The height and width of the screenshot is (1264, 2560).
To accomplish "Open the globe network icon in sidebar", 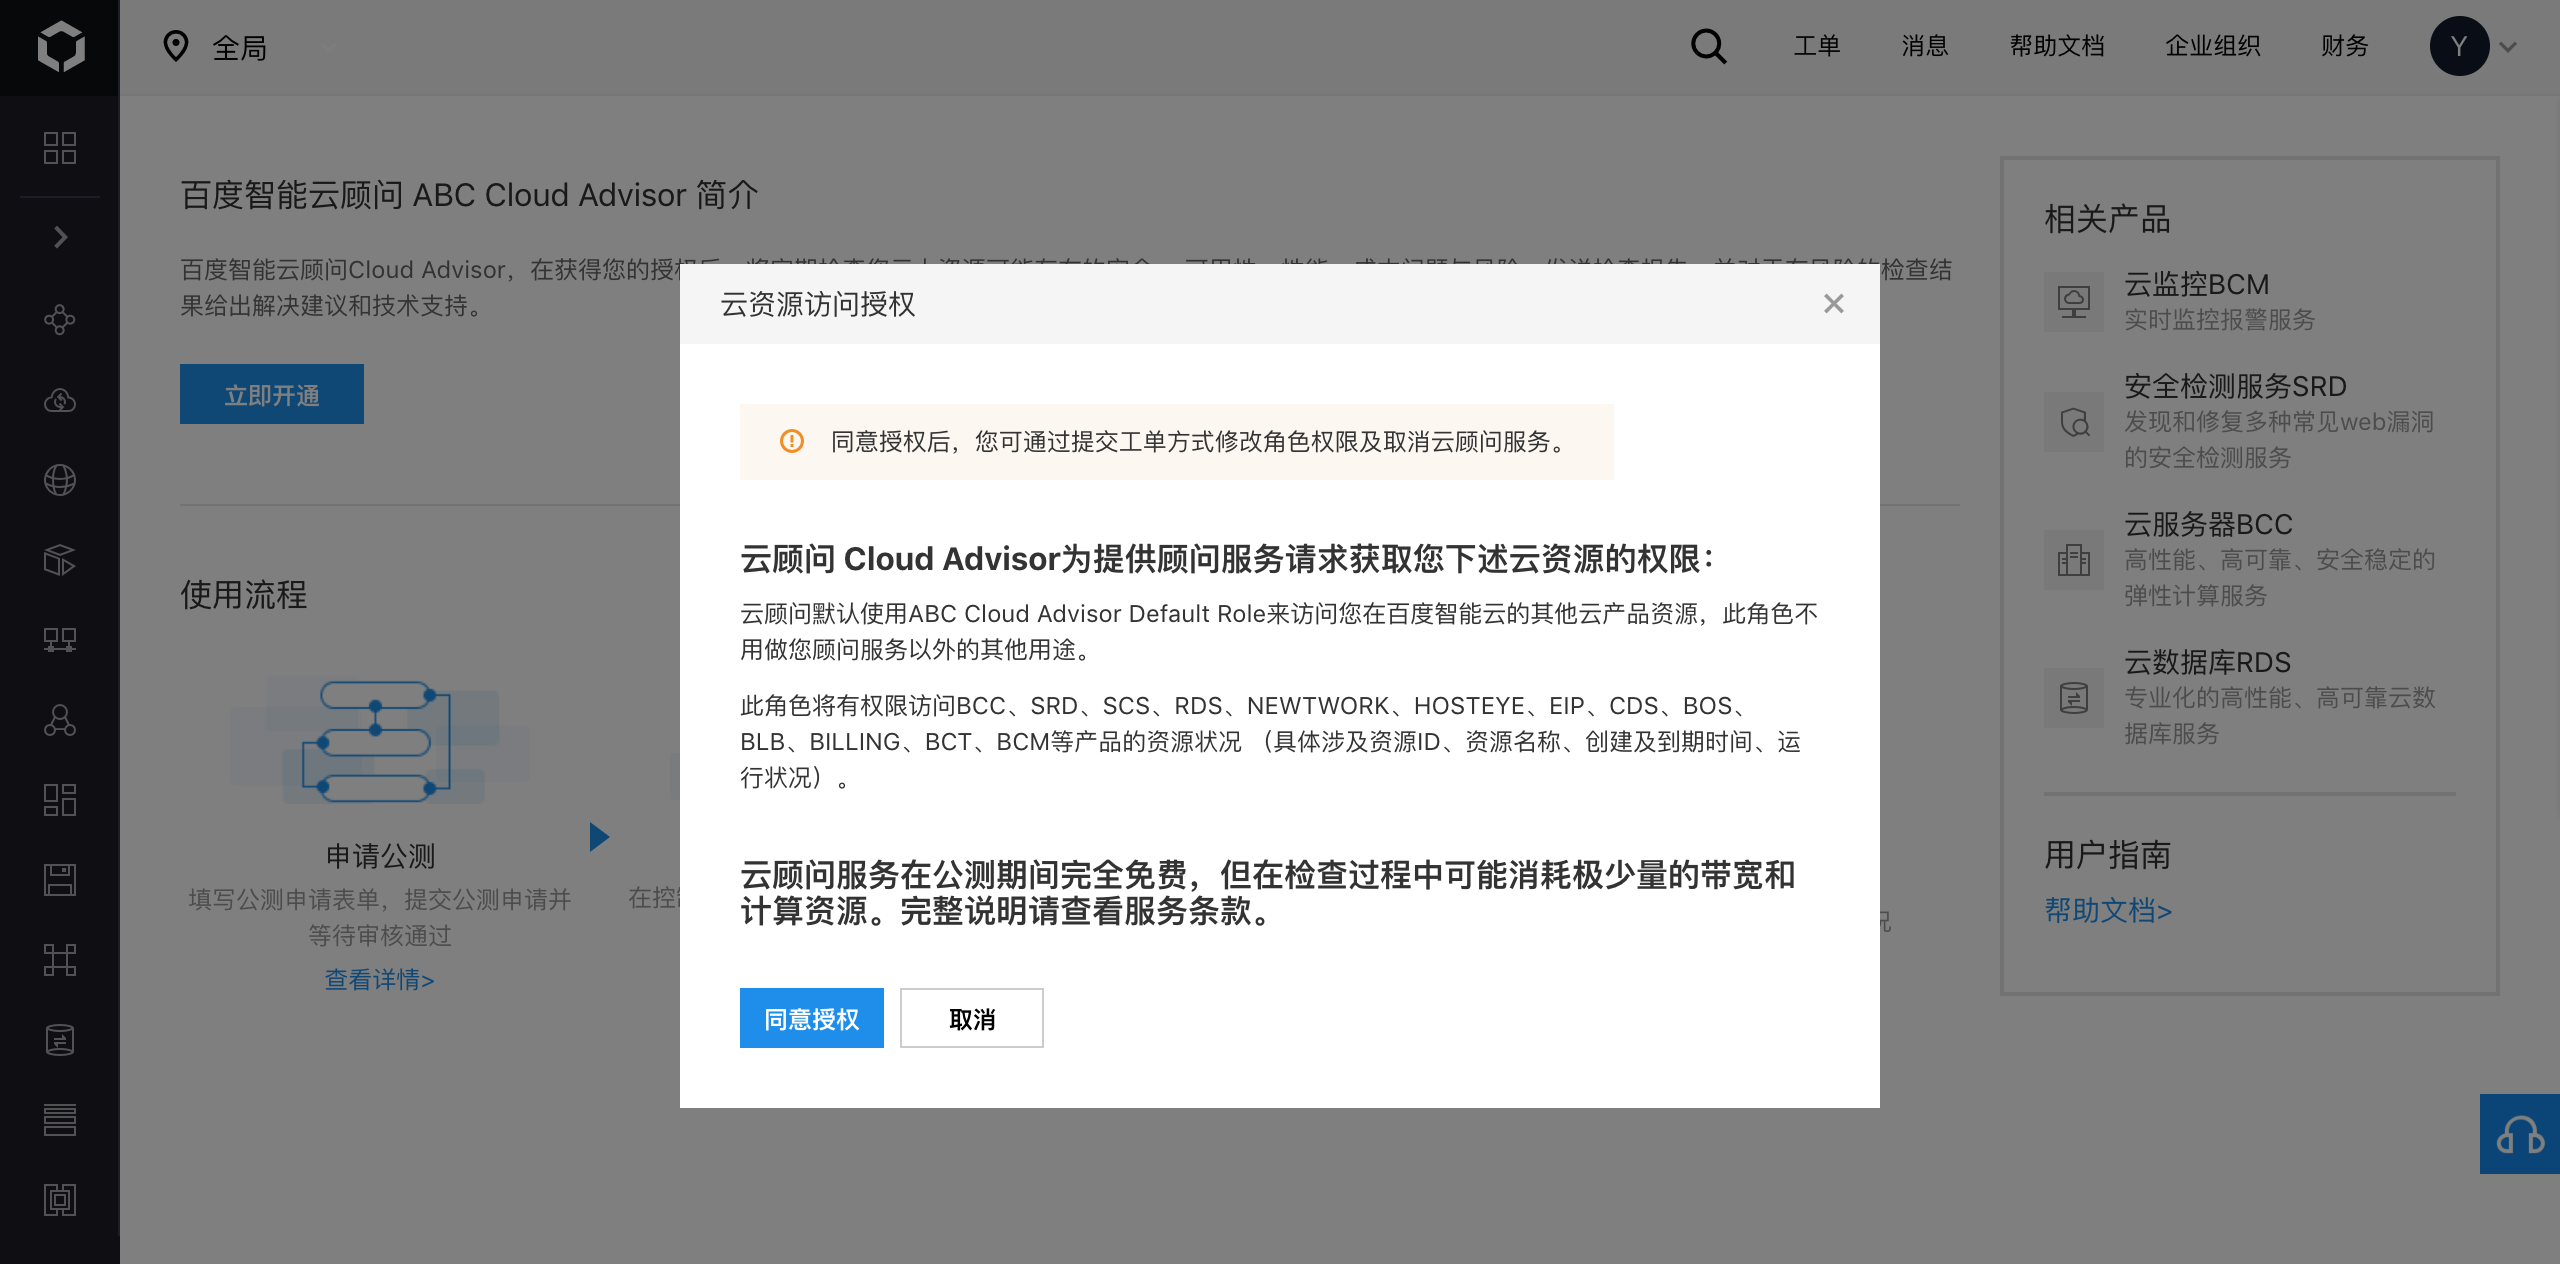I will click(x=60, y=480).
